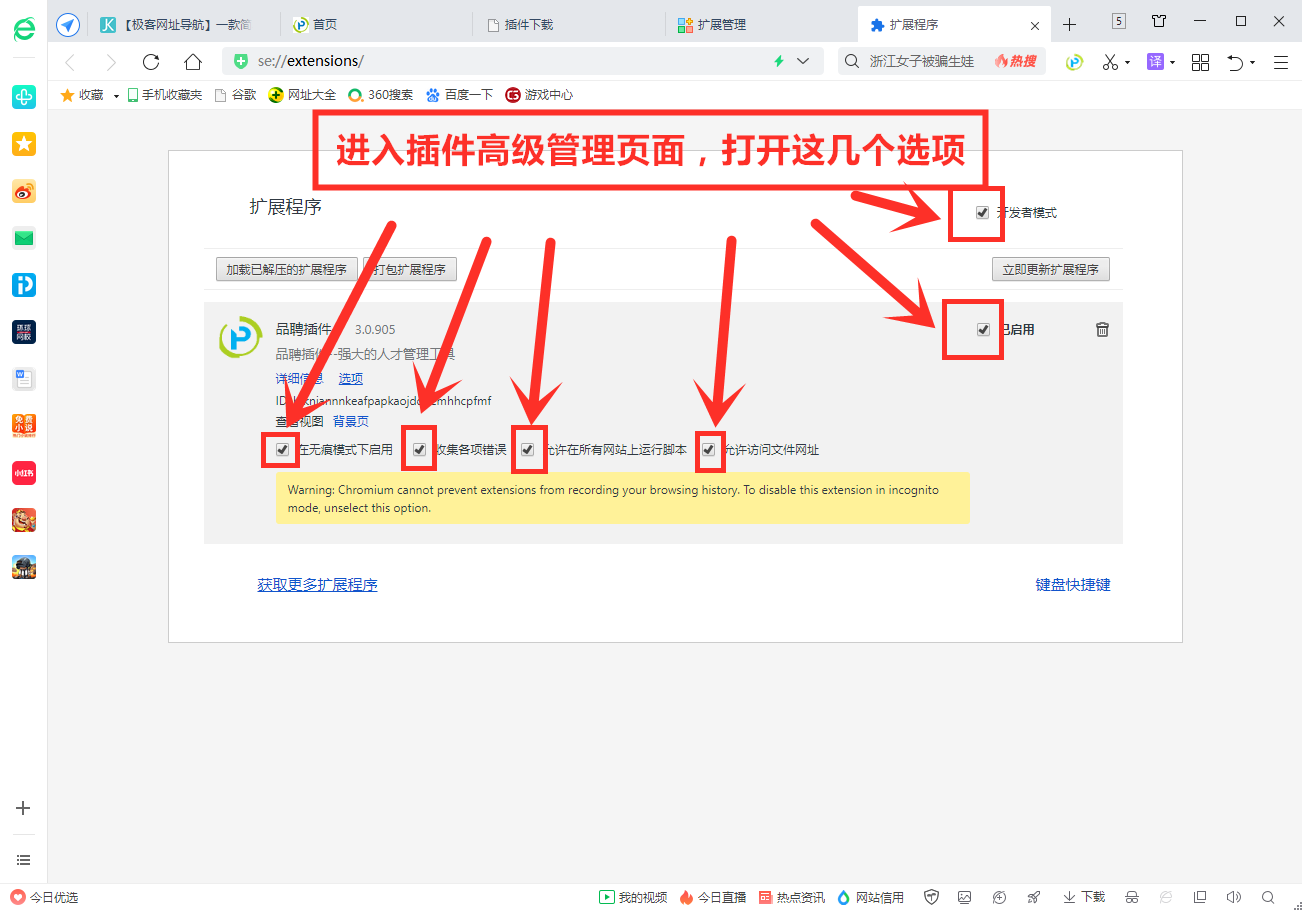
Task: Switch to the 插件下载 tab
Action: (x=546, y=23)
